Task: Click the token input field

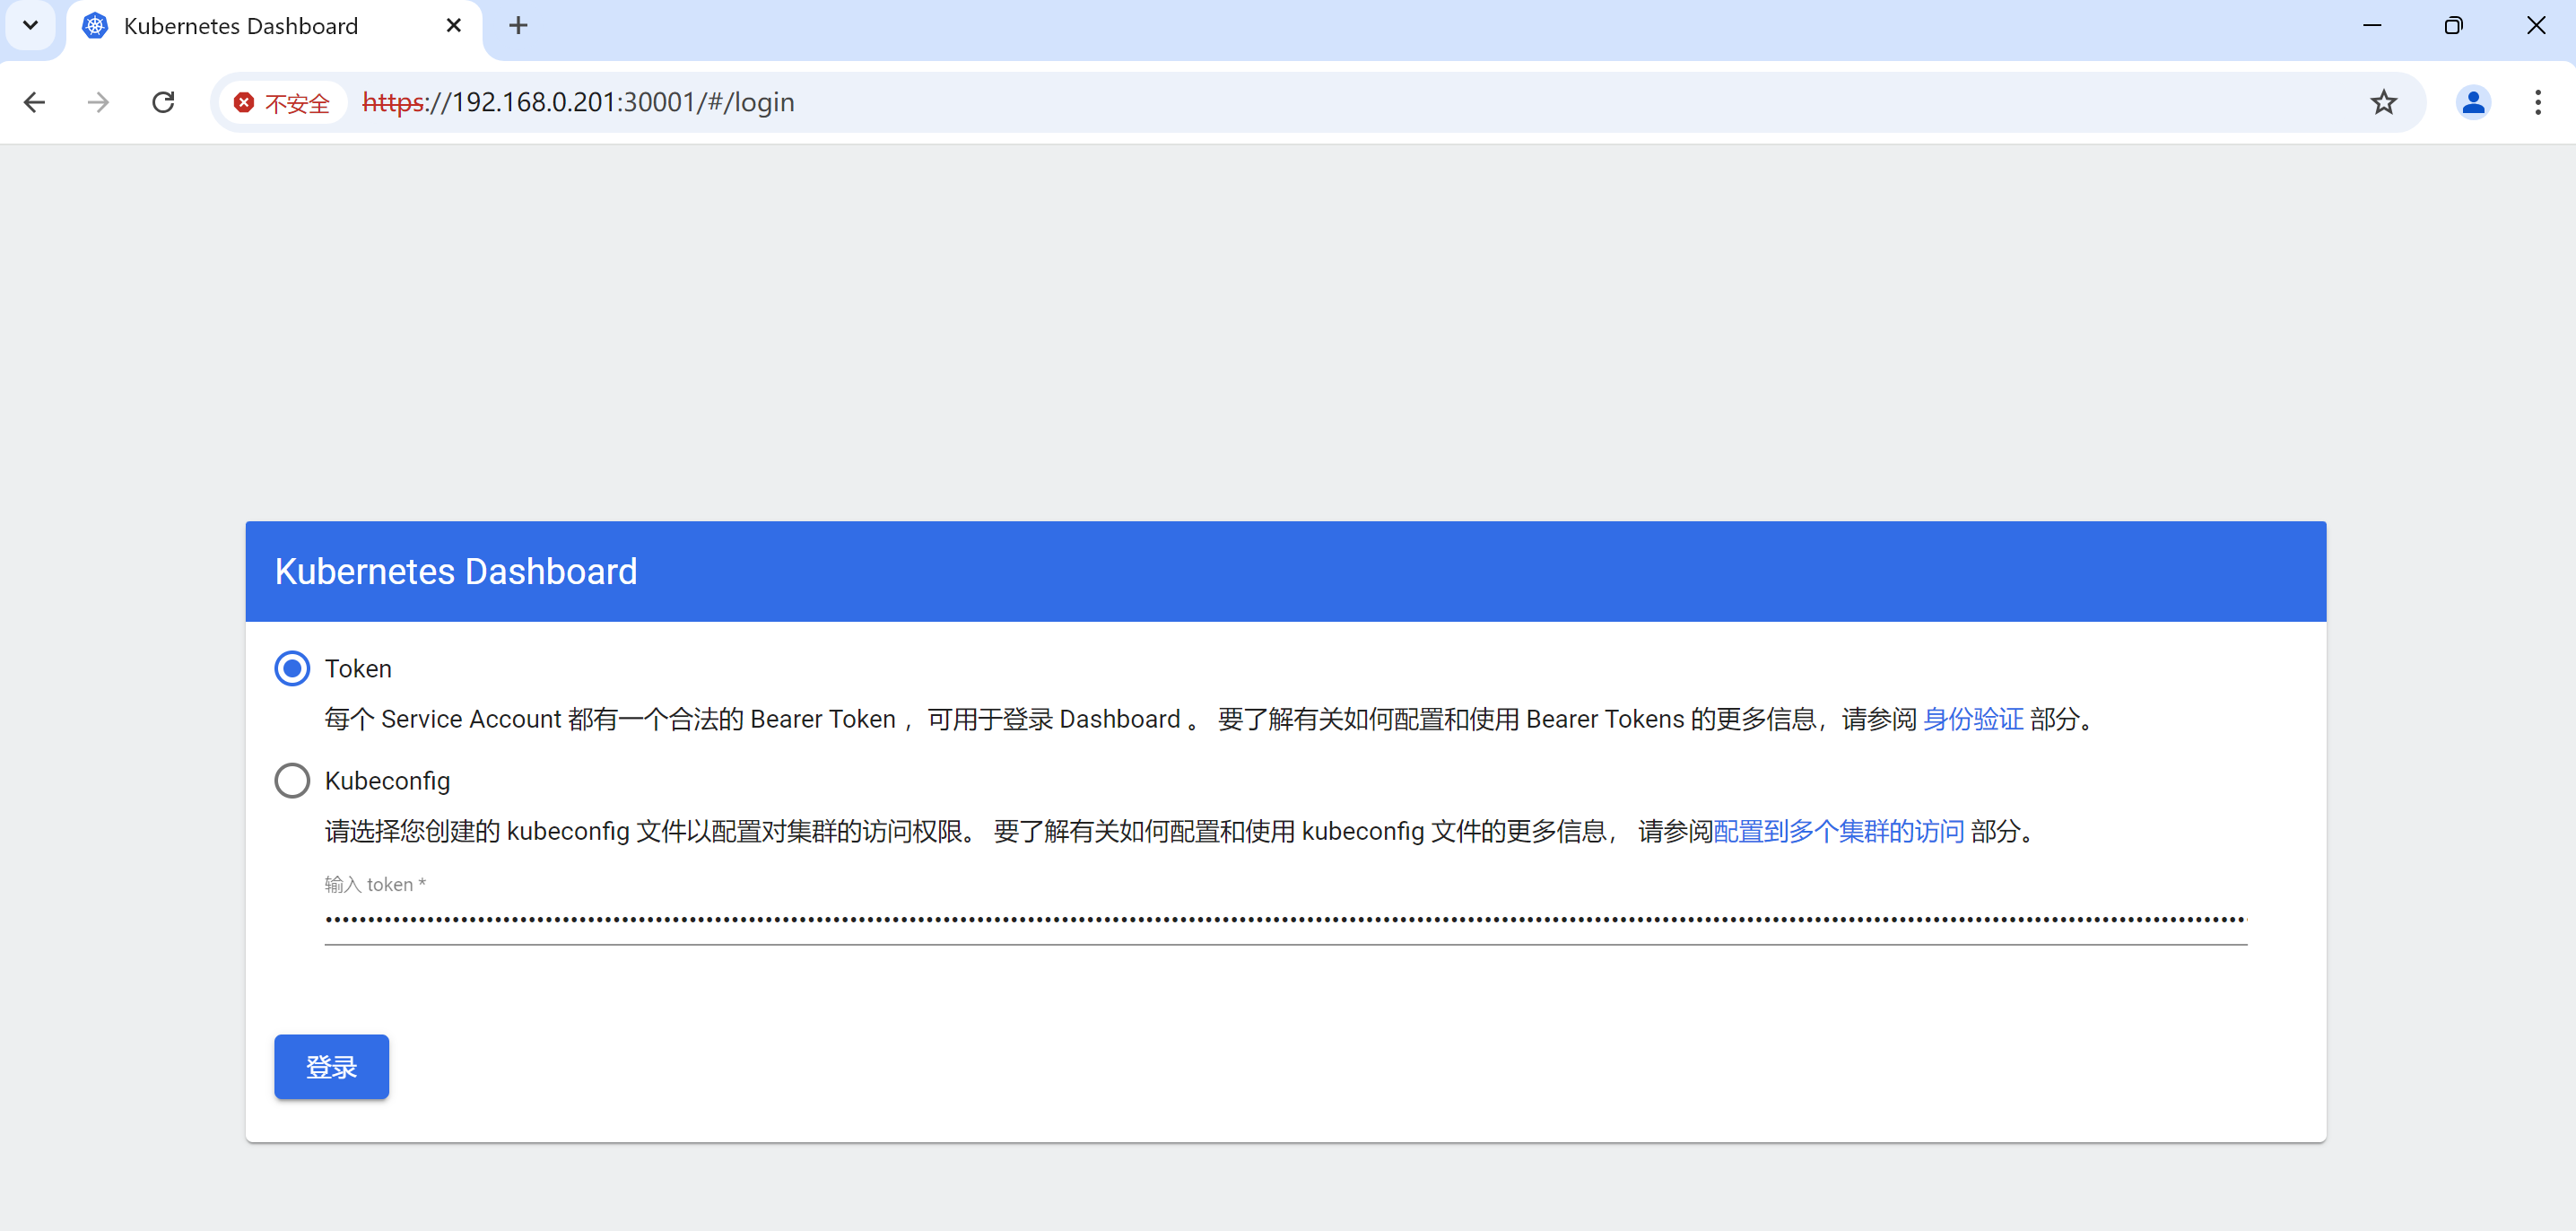Action: [1285, 919]
